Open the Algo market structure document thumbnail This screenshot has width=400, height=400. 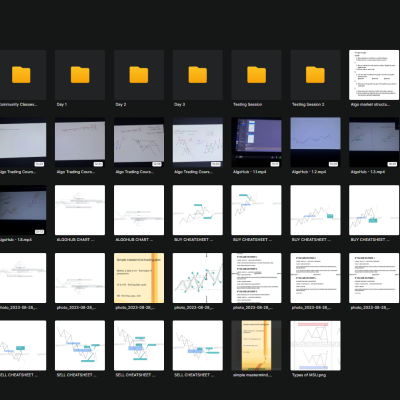click(x=374, y=75)
